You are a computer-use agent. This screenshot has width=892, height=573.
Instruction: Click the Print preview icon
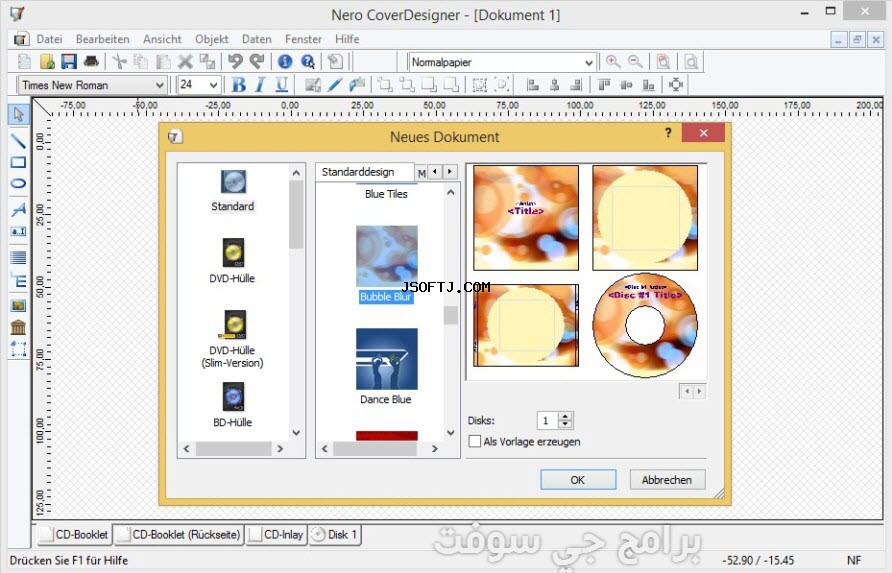click(691, 61)
